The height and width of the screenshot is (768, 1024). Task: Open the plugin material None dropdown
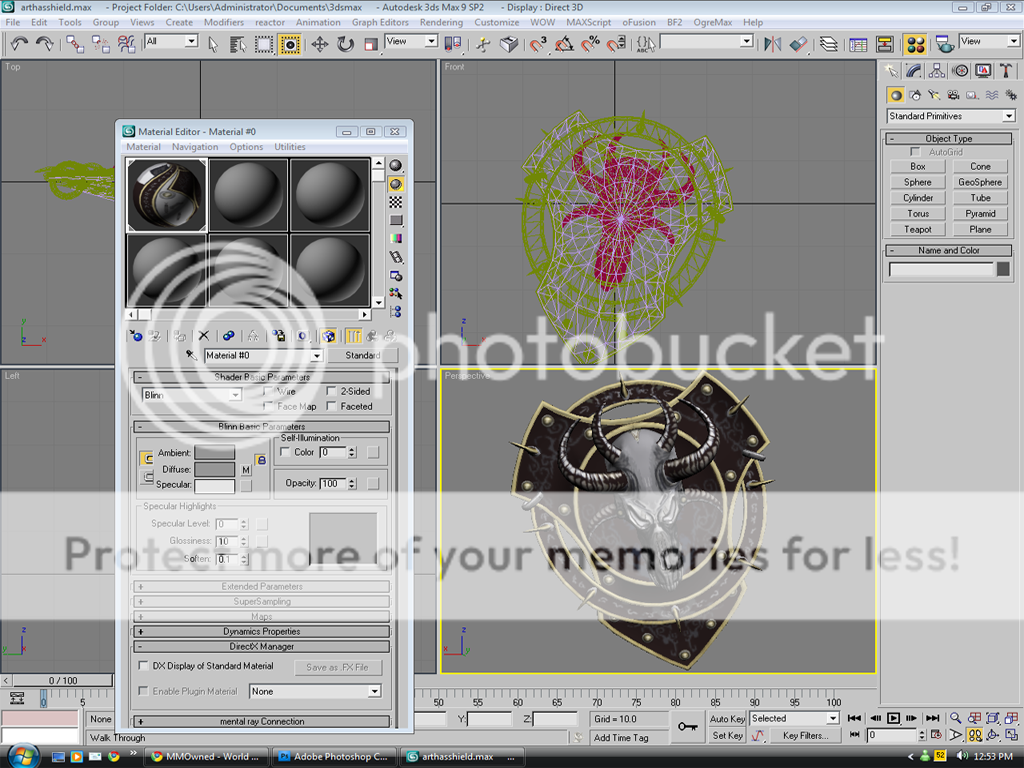coord(315,691)
